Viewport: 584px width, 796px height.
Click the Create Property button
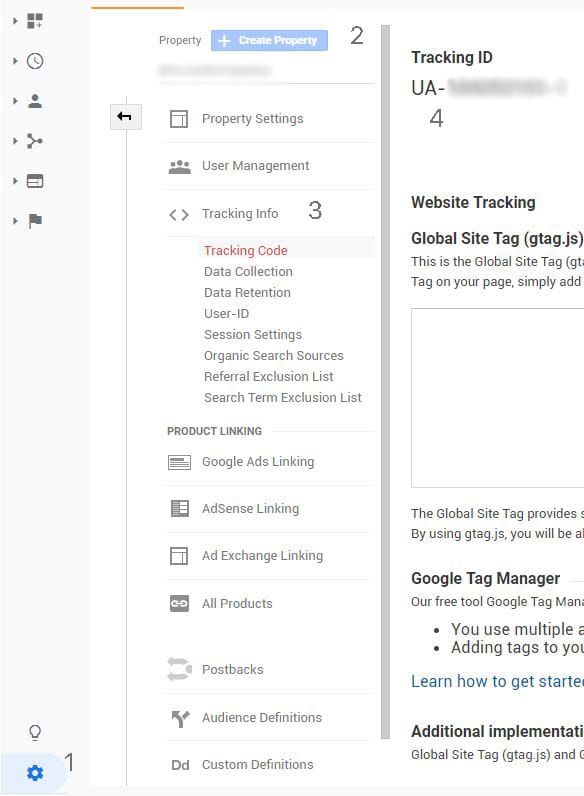pyautogui.click(x=269, y=41)
